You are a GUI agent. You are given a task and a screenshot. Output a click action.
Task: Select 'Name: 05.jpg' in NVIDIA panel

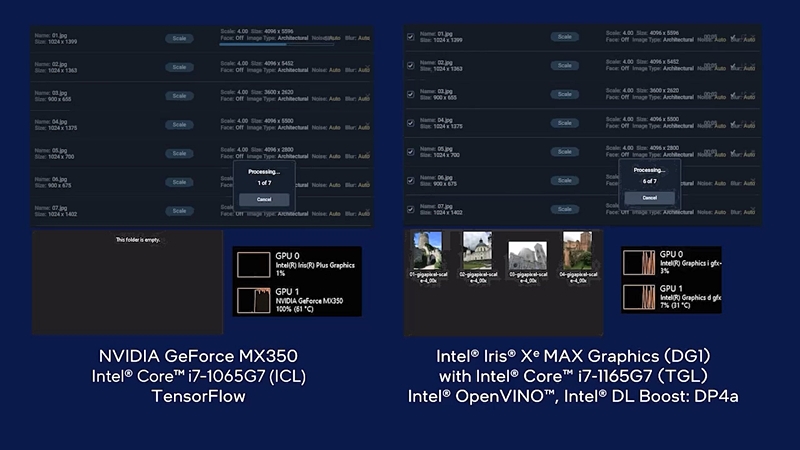click(51, 151)
